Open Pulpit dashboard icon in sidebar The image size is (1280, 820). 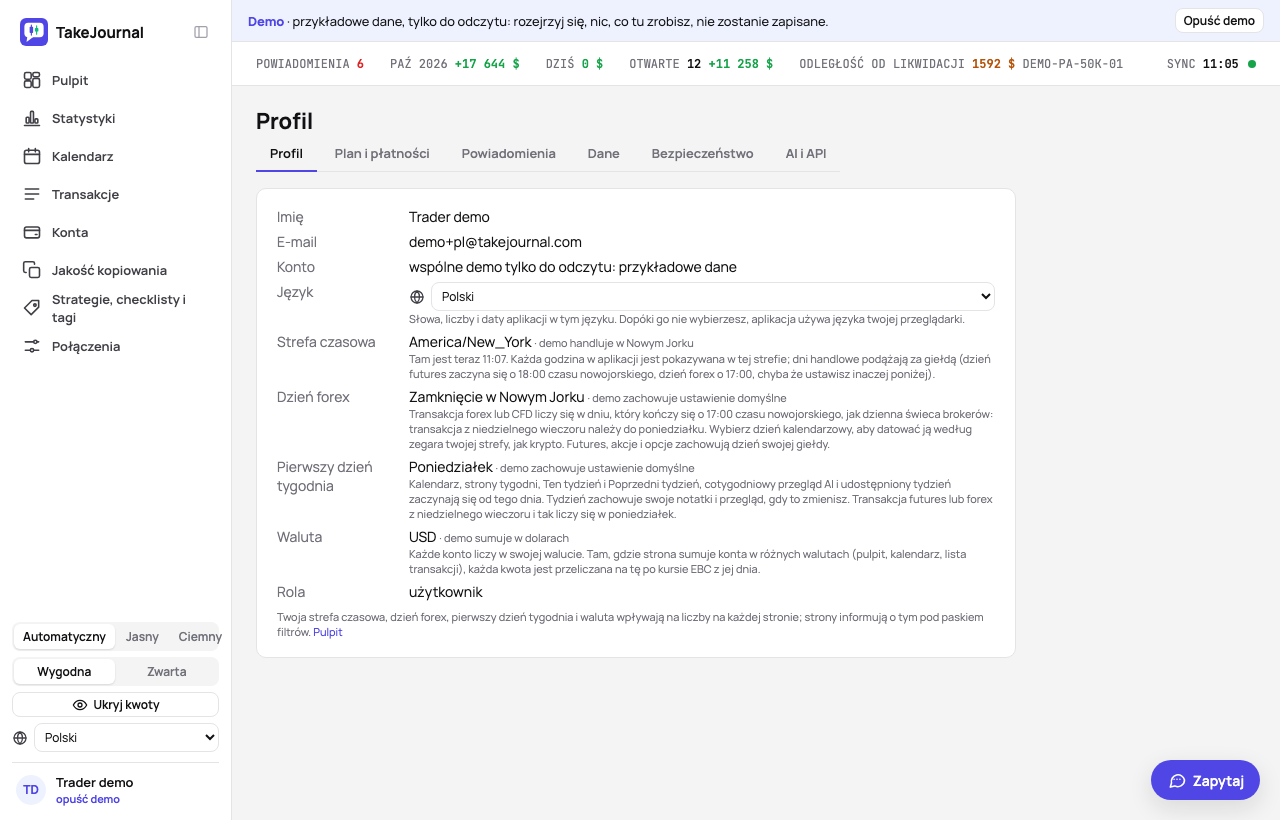[x=32, y=80]
